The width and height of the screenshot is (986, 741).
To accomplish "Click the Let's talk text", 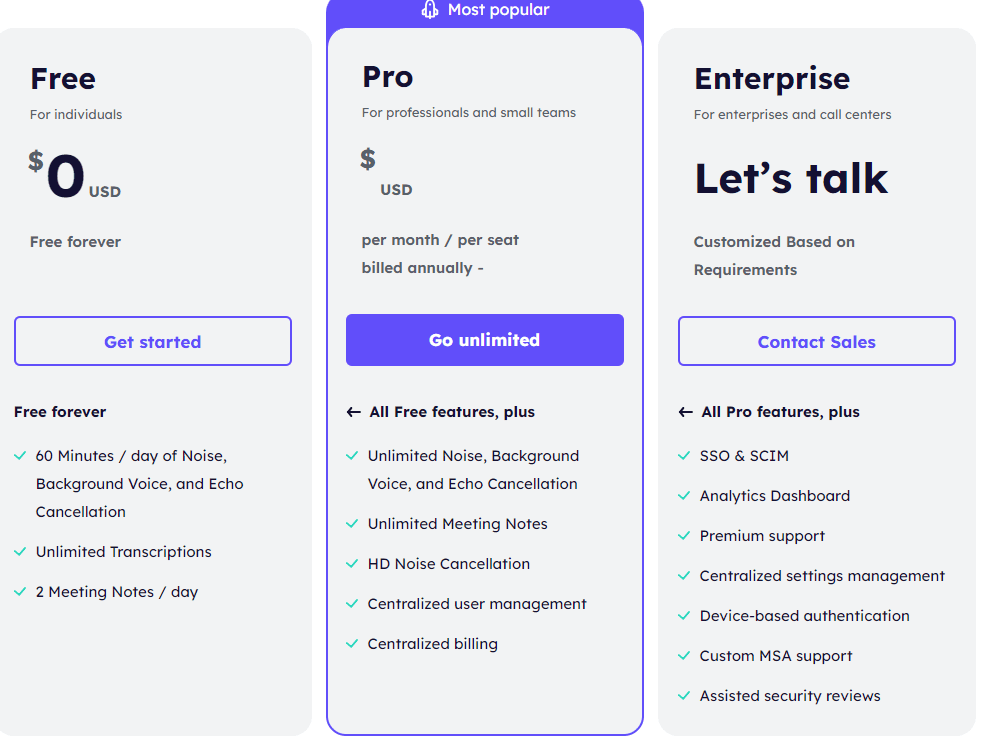I will point(791,178).
